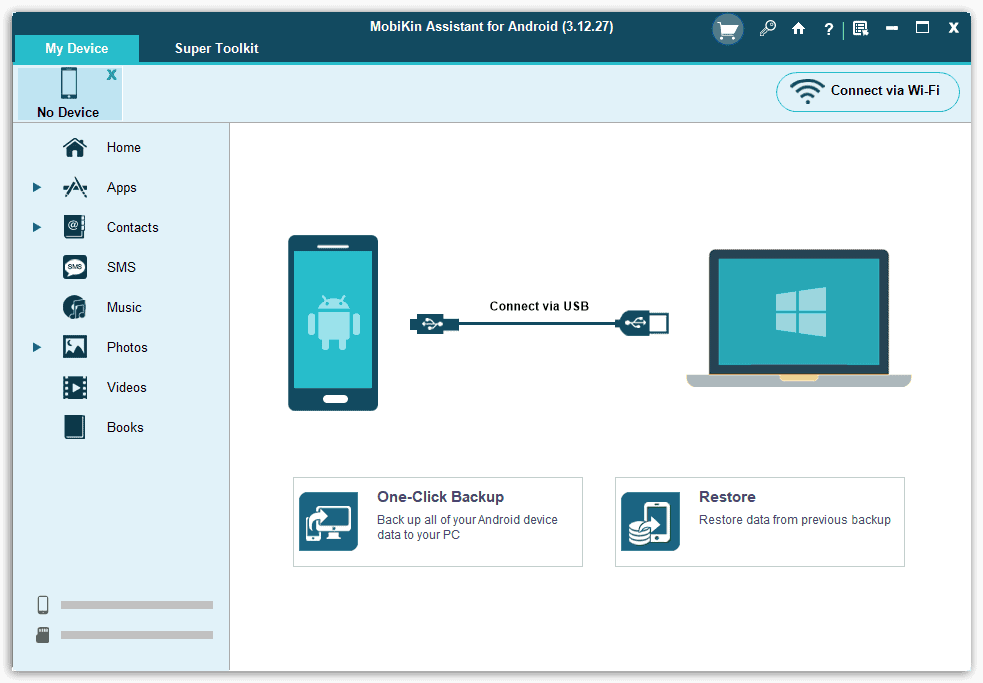Click the Photos picture icon
Image resolution: width=983 pixels, height=683 pixels.
coord(75,347)
